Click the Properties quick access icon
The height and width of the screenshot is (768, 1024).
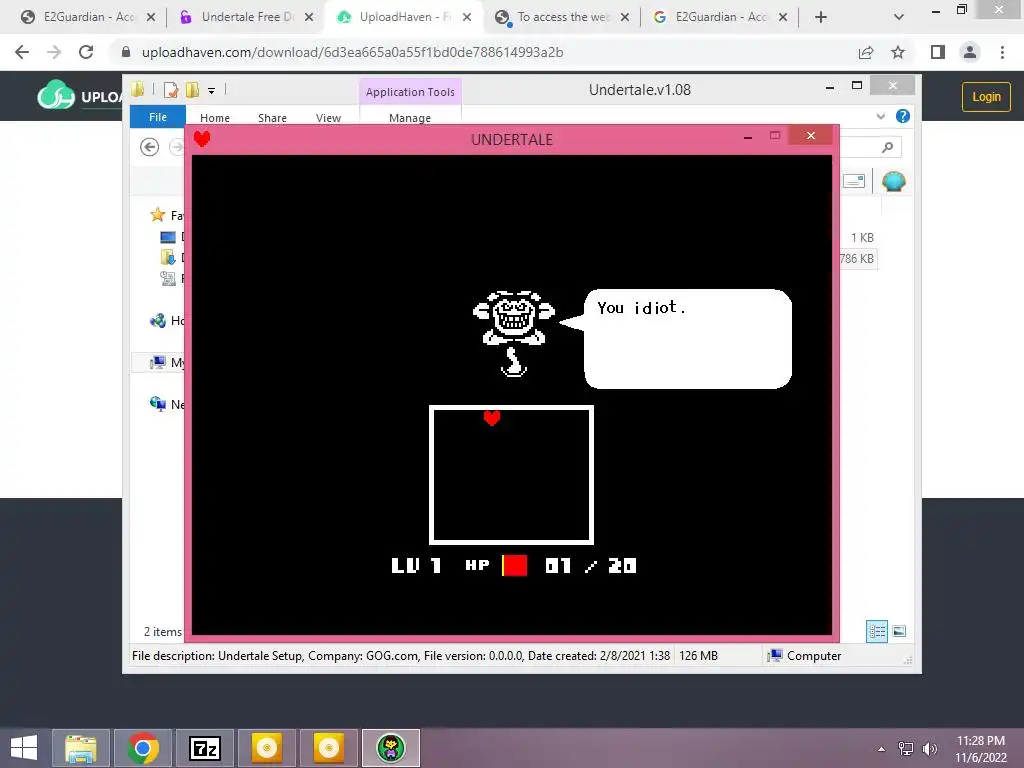click(x=170, y=90)
